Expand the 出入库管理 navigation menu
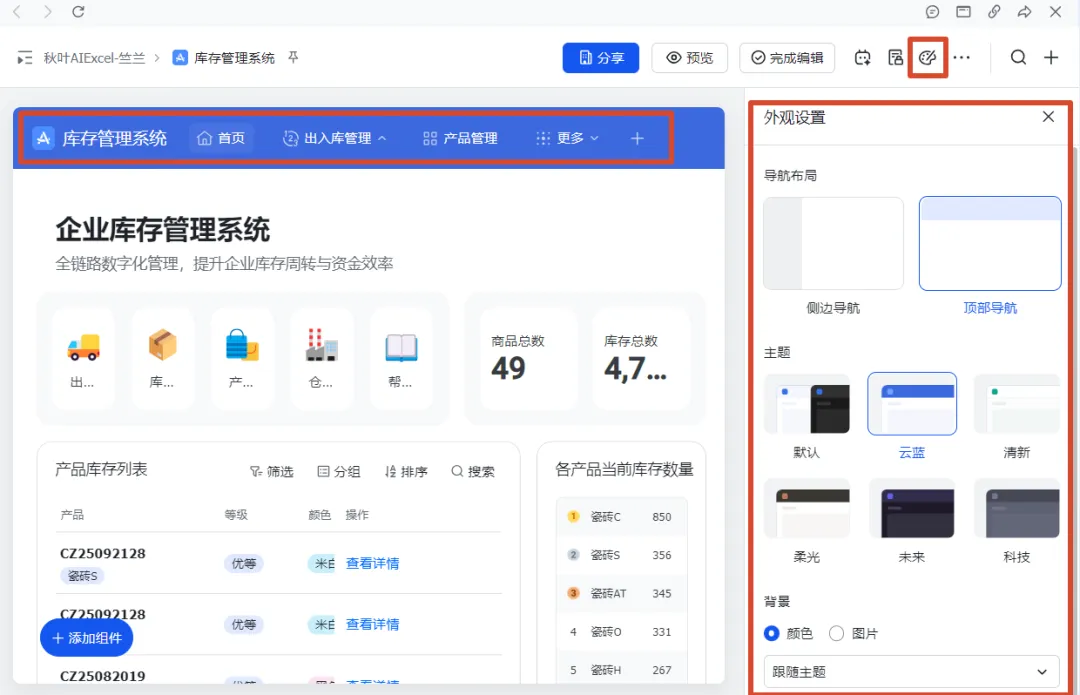 (x=335, y=138)
